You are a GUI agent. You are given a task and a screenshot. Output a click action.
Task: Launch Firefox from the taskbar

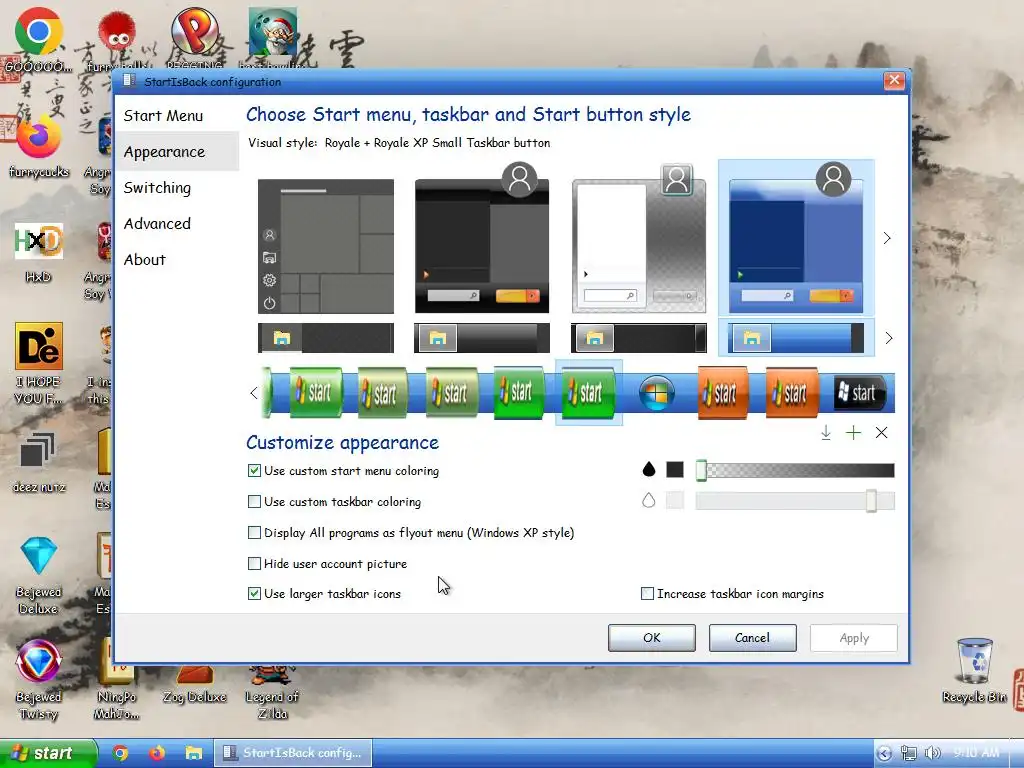tap(157, 753)
